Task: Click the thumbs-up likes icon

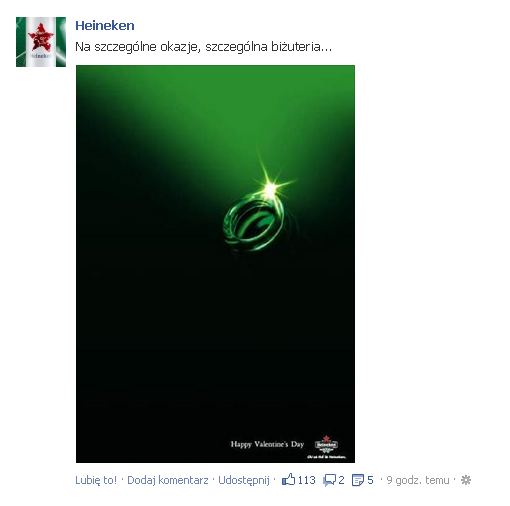Action: [288, 480]
